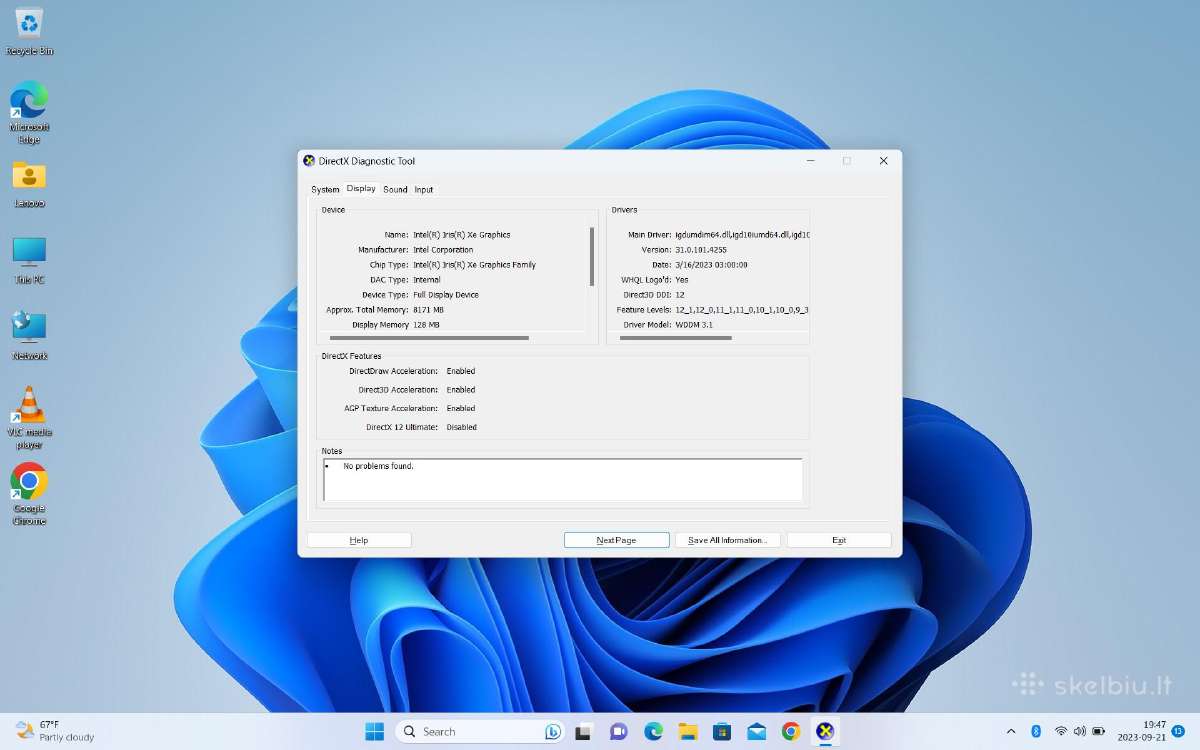Click DirectX 12 Ultimate 'Disabled' value
Screen dimensions: 1200x750
pos(462,427)
